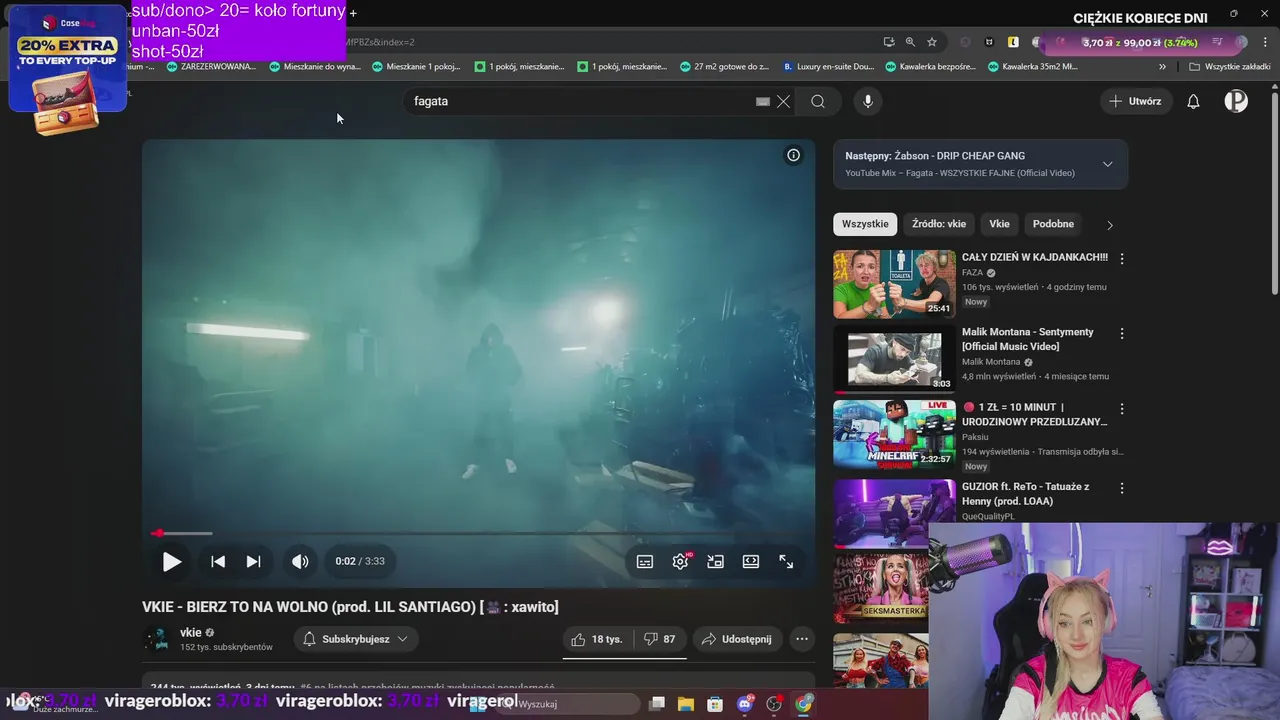Open Task View from the taskbar
Image resolution: width=1280 pixels, height=720 pixels.
tap(657, 704)
